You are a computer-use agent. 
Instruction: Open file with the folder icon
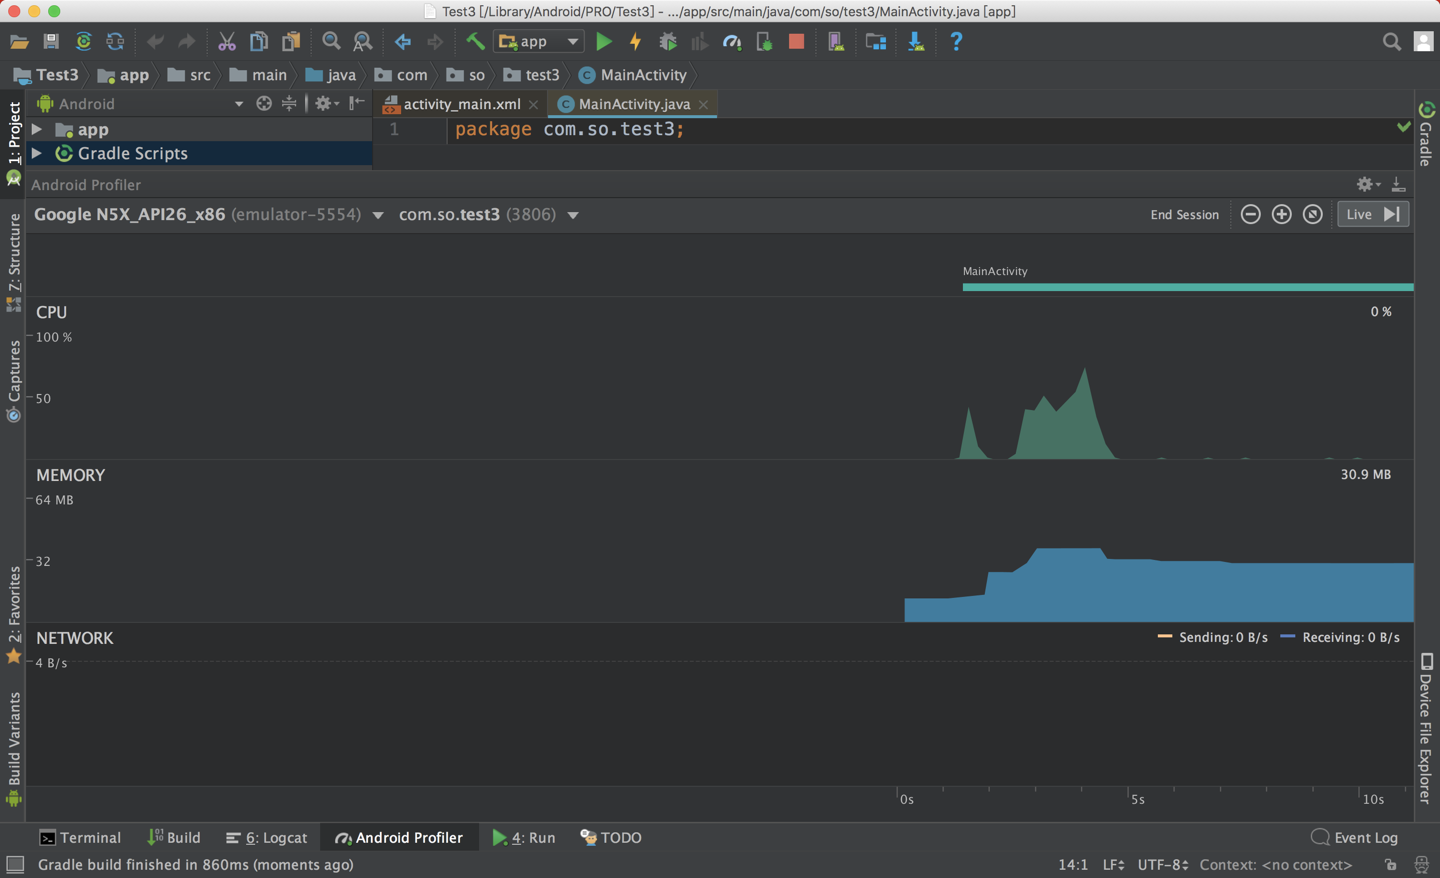(19, 42)
